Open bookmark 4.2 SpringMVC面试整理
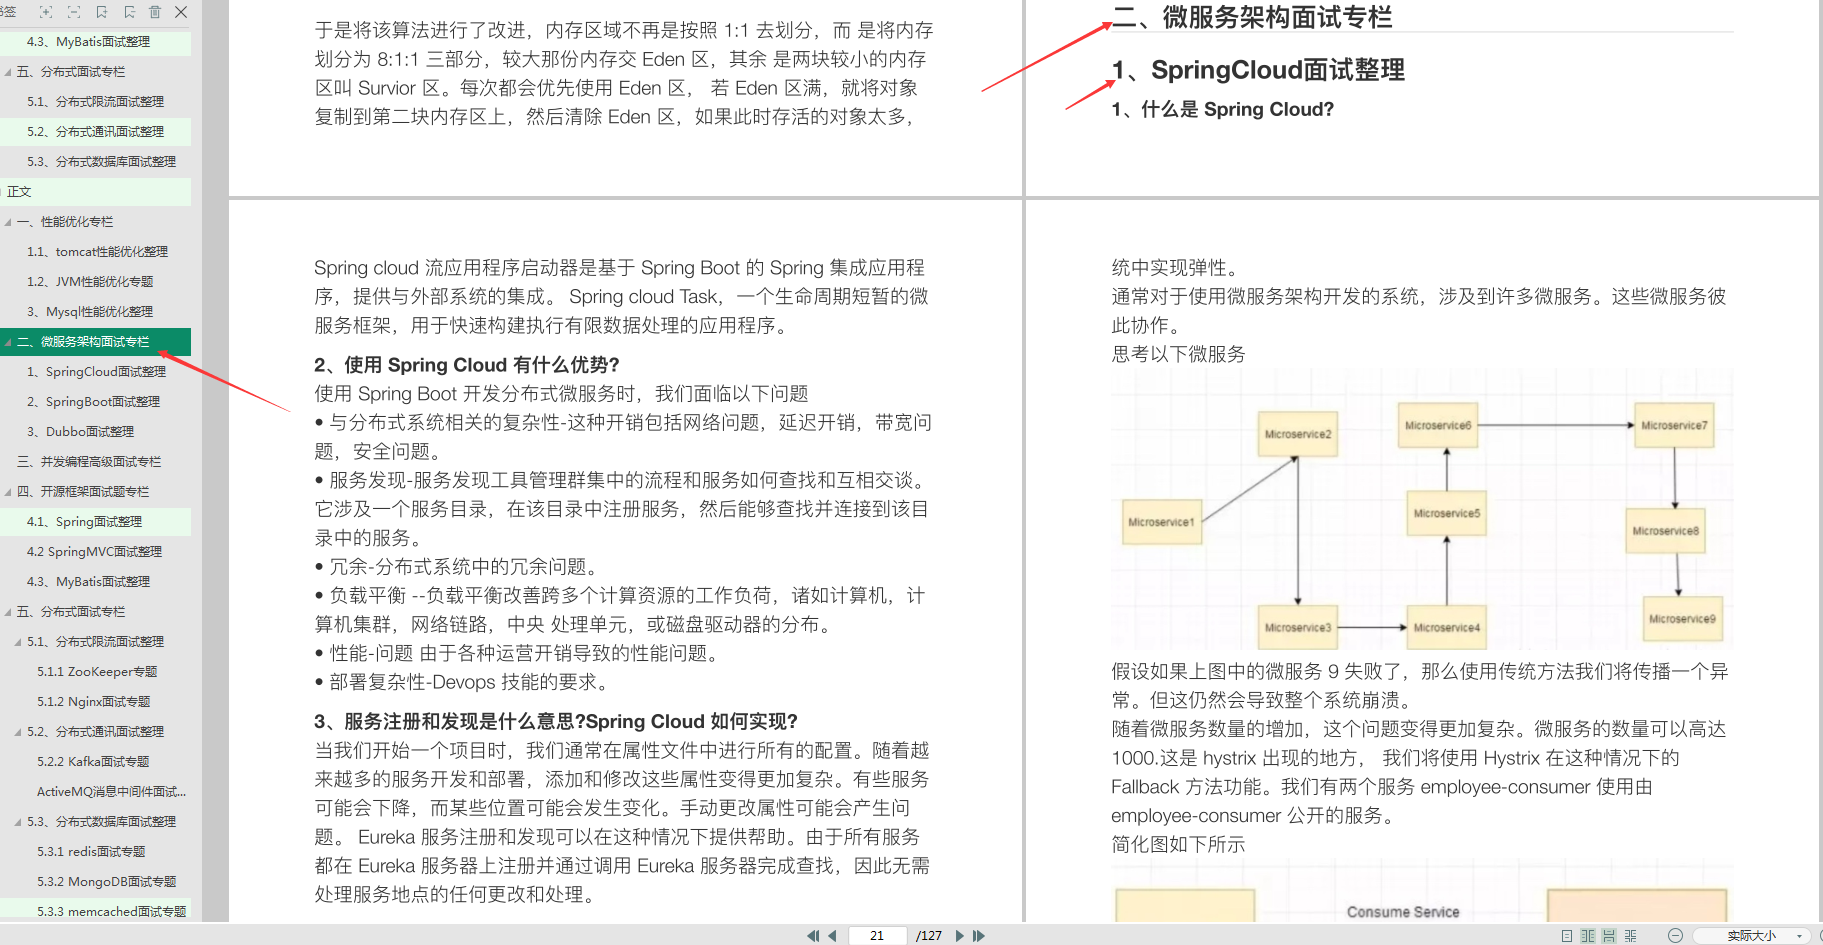 95,552
